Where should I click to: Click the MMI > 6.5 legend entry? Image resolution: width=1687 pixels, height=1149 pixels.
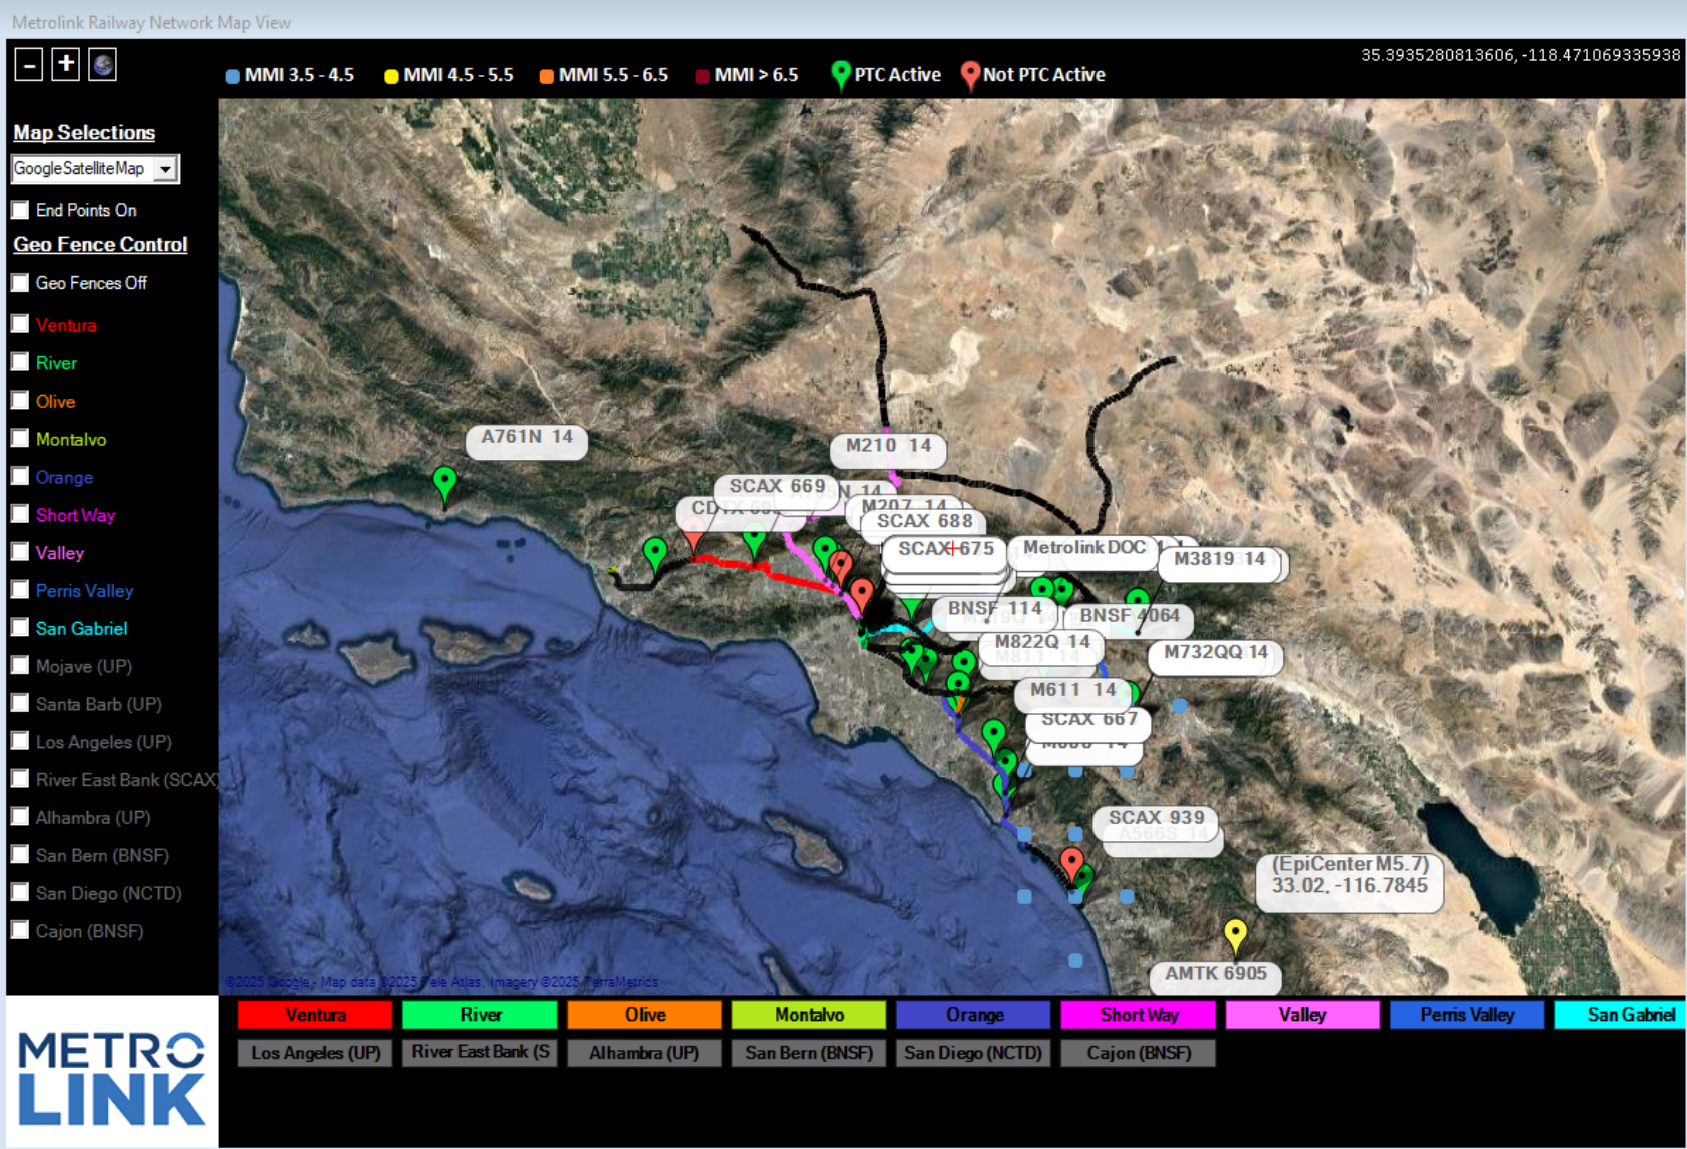tap(747, 75)
